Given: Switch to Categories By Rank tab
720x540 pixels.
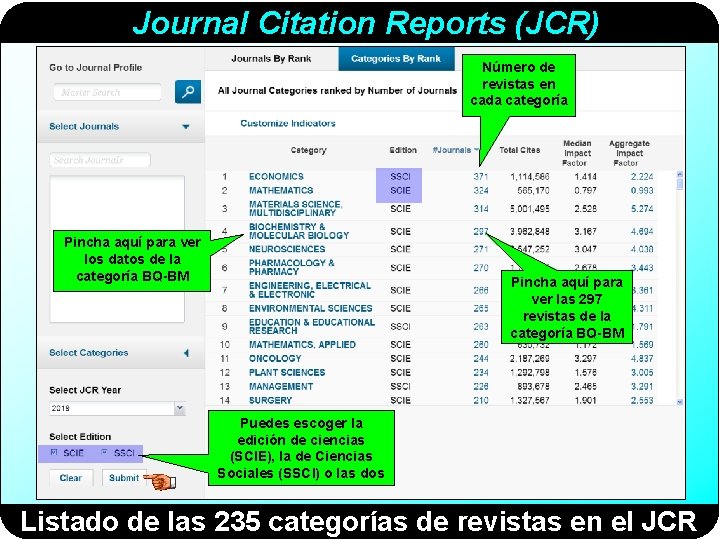Looking at the screenshot, I should point(396,59).
